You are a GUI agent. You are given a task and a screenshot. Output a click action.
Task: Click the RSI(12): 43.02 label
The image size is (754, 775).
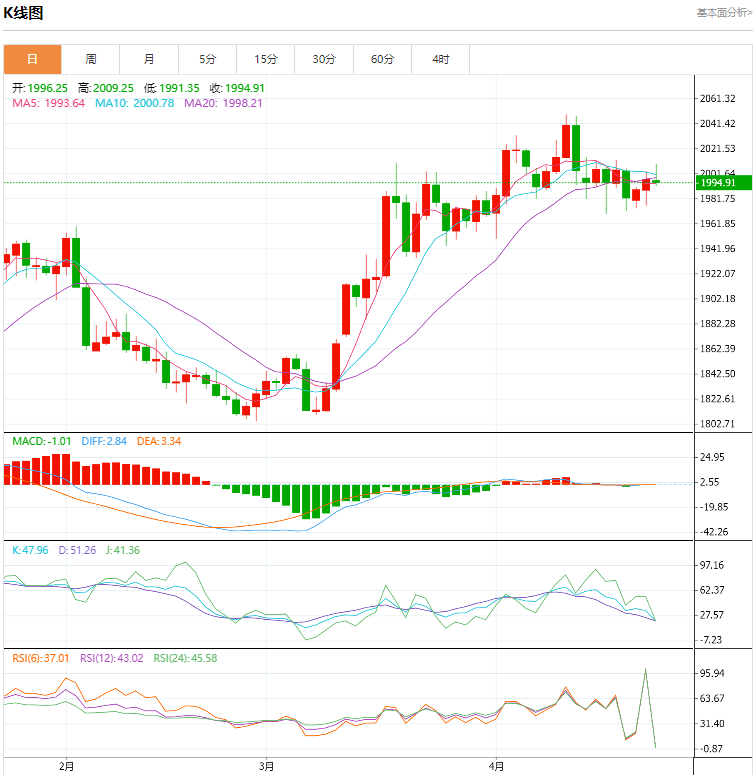112,658
